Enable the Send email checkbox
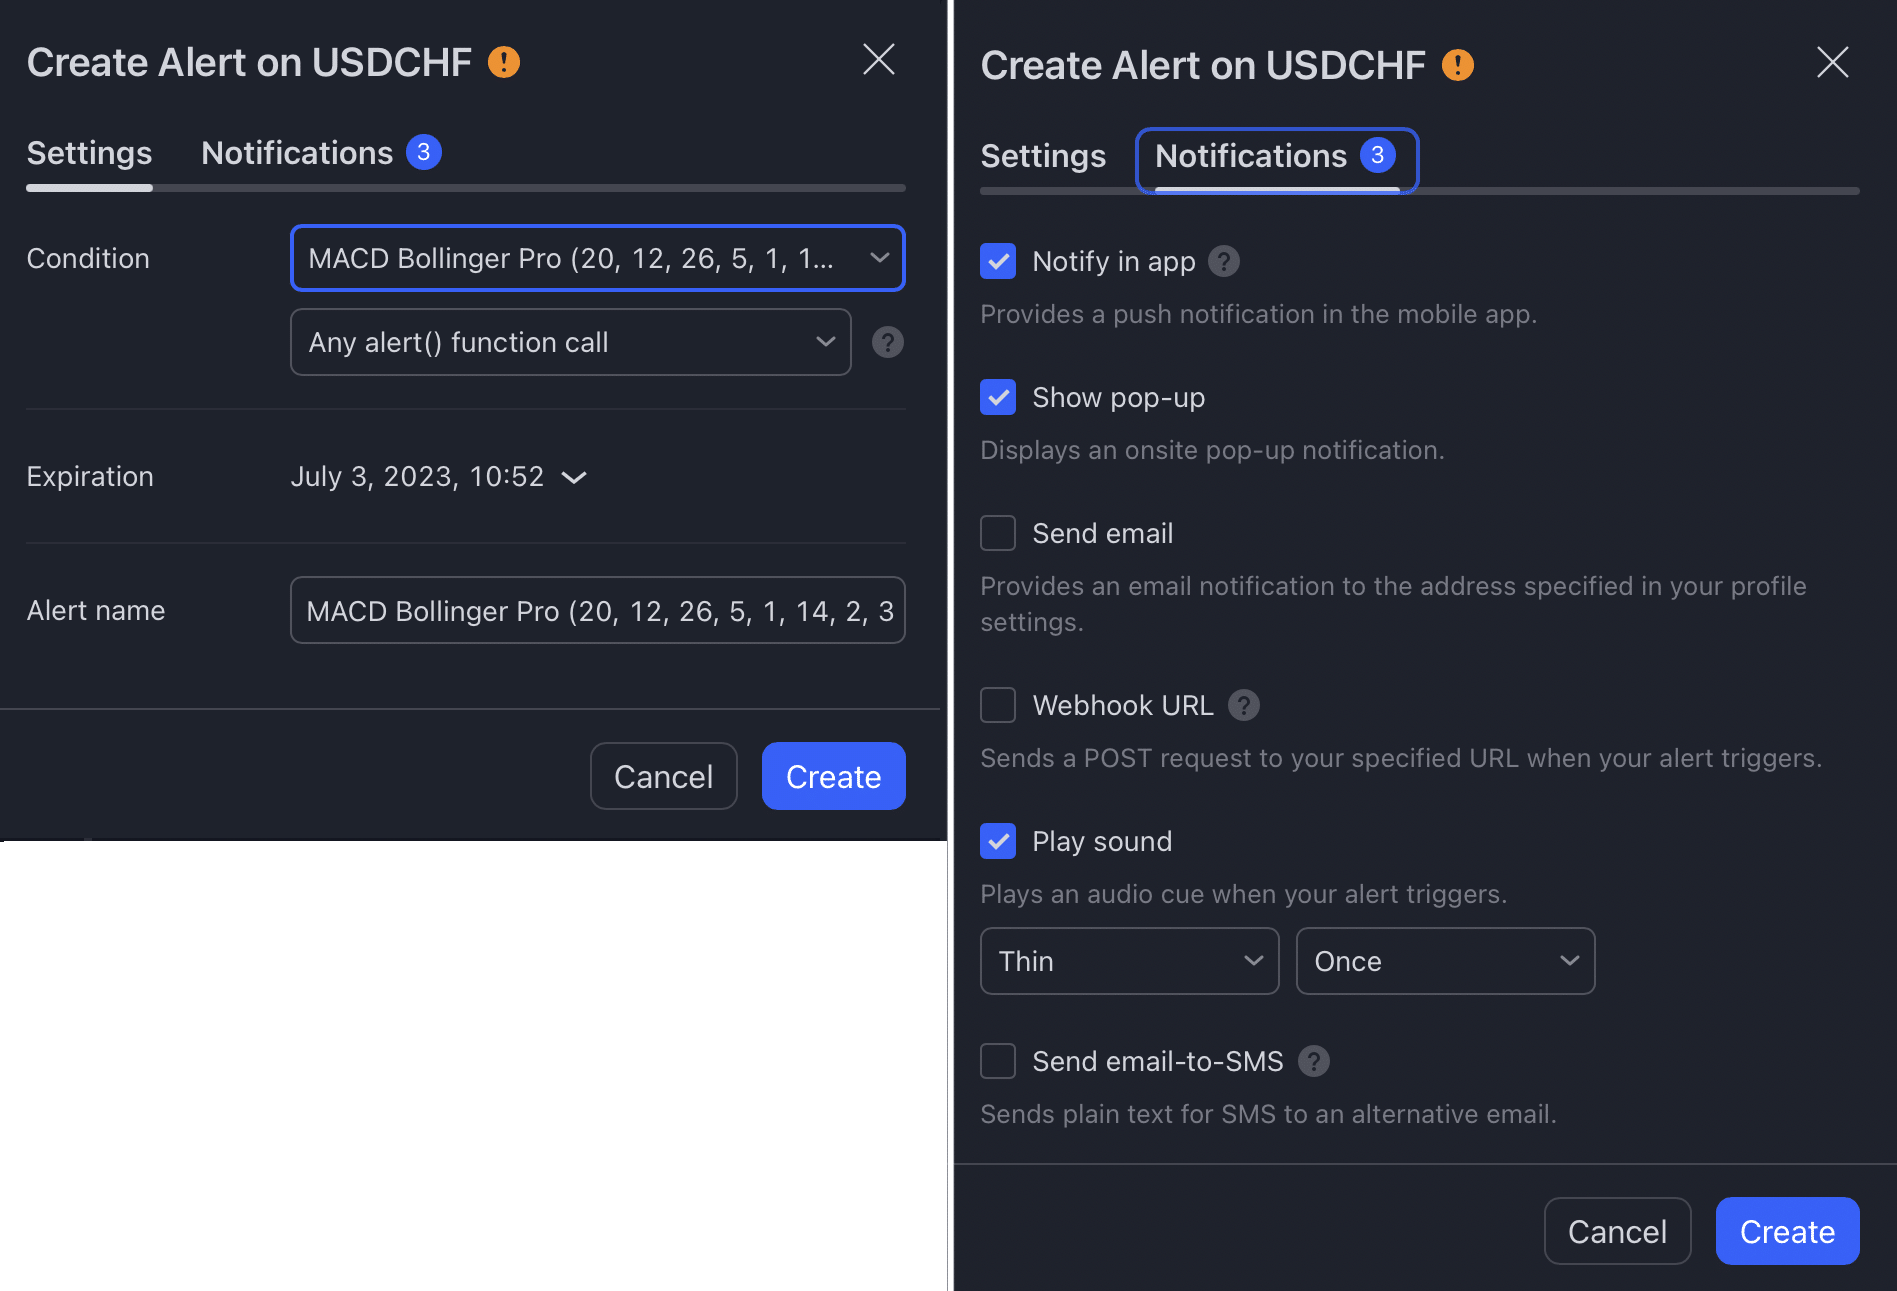 coord(998,533)
